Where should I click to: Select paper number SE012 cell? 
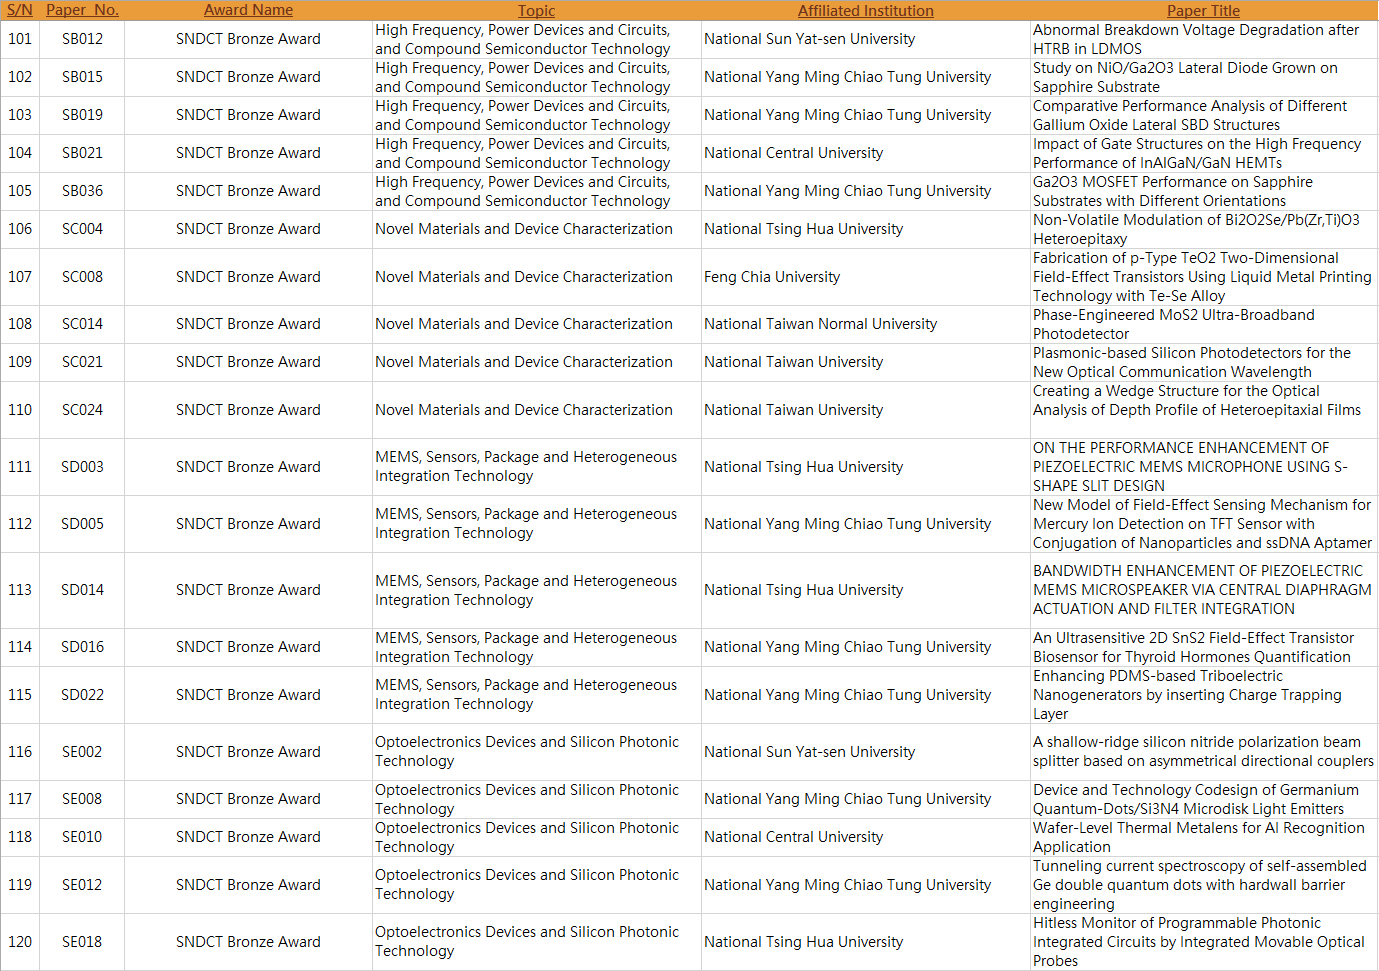coord(82,885)
